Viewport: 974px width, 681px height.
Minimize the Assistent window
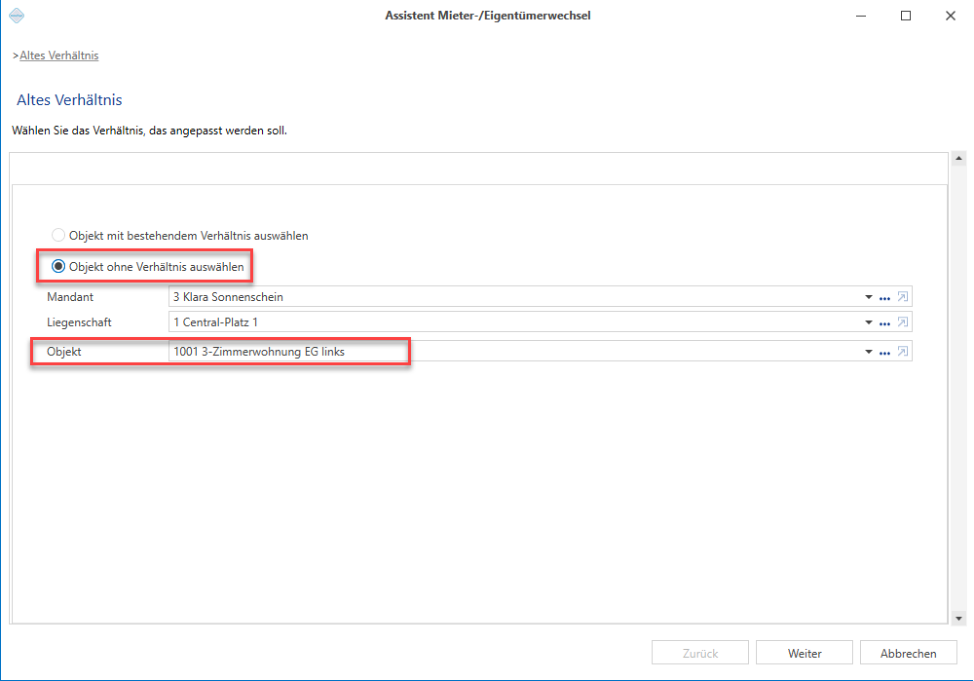(861, 16)
